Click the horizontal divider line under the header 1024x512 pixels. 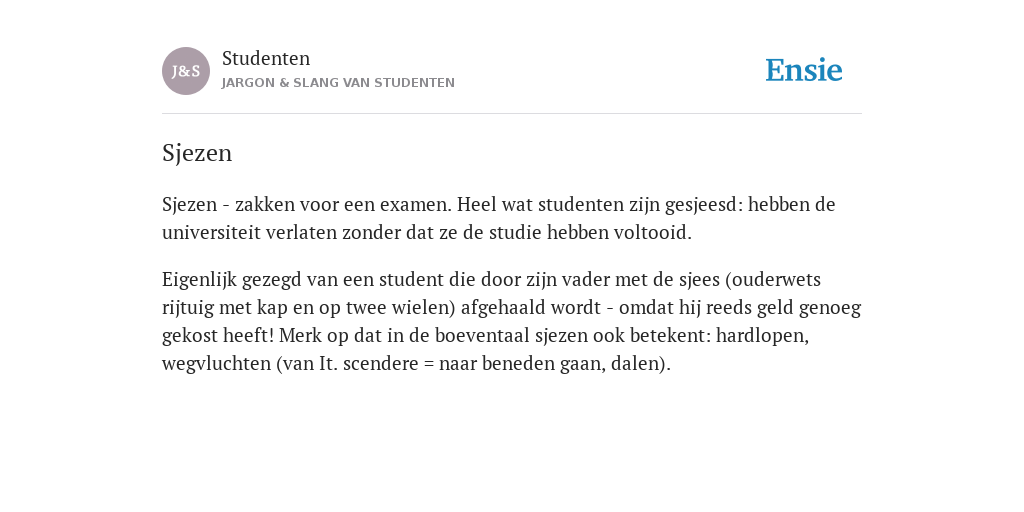512,114
